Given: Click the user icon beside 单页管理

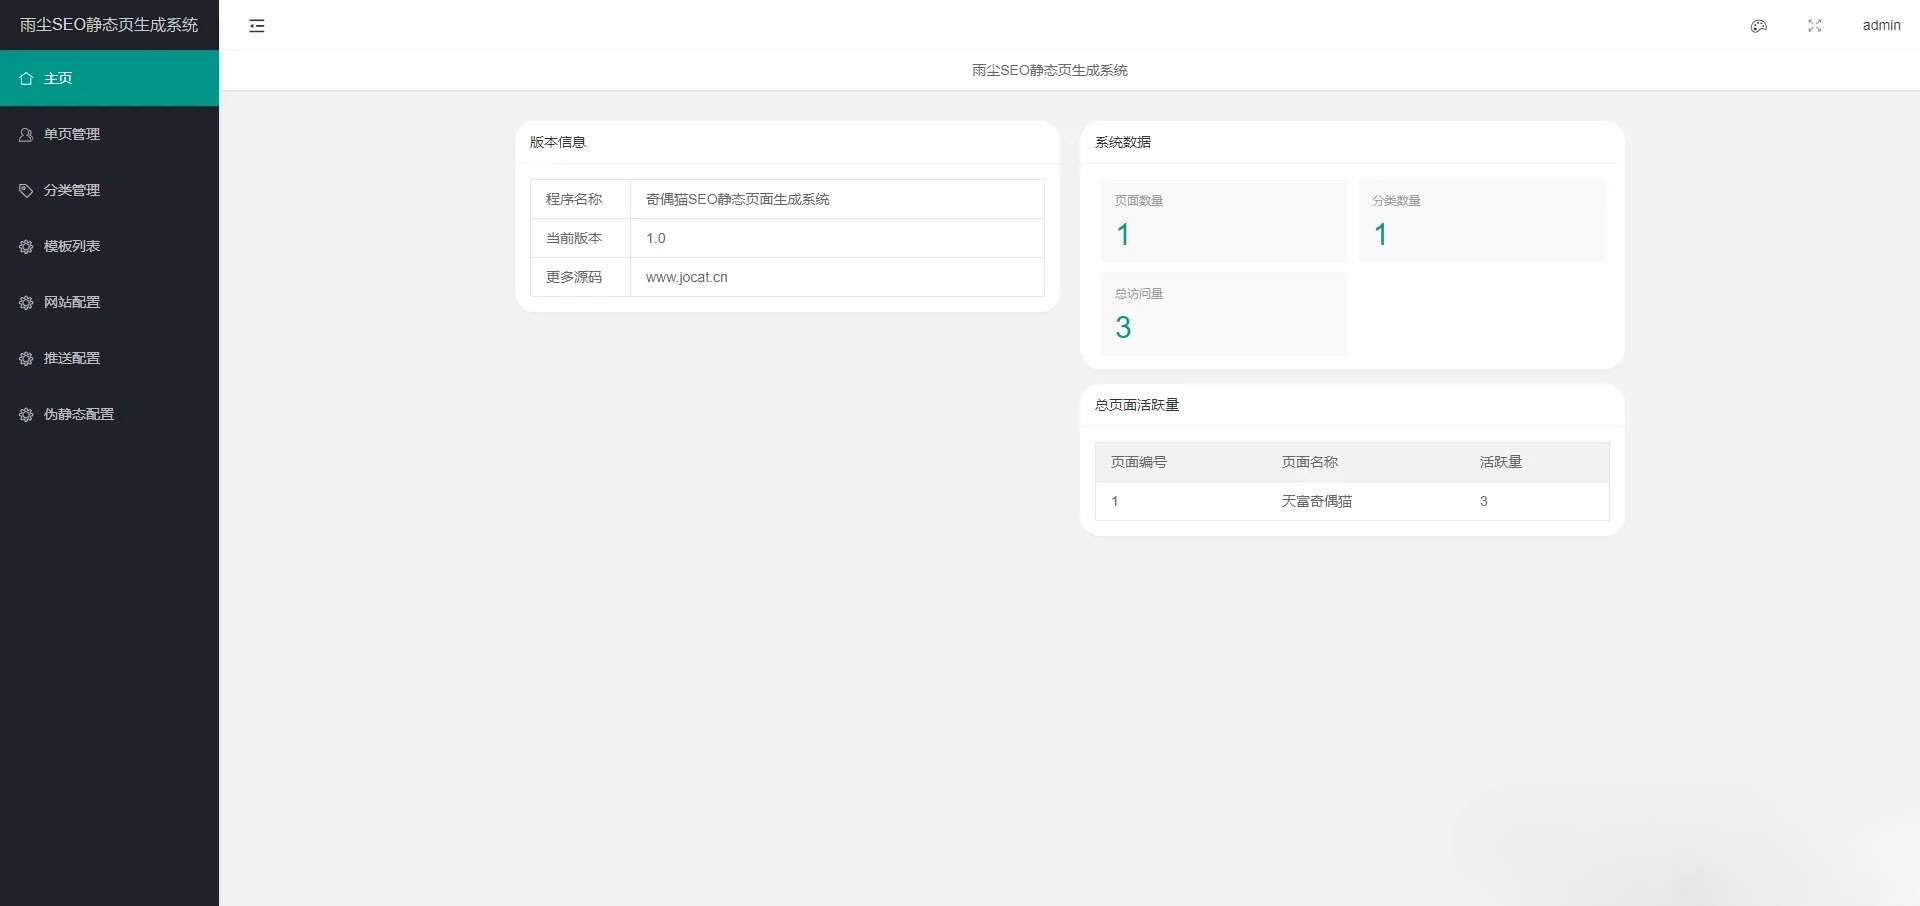Looking at the screenshot, I should [x=25, y=134].
